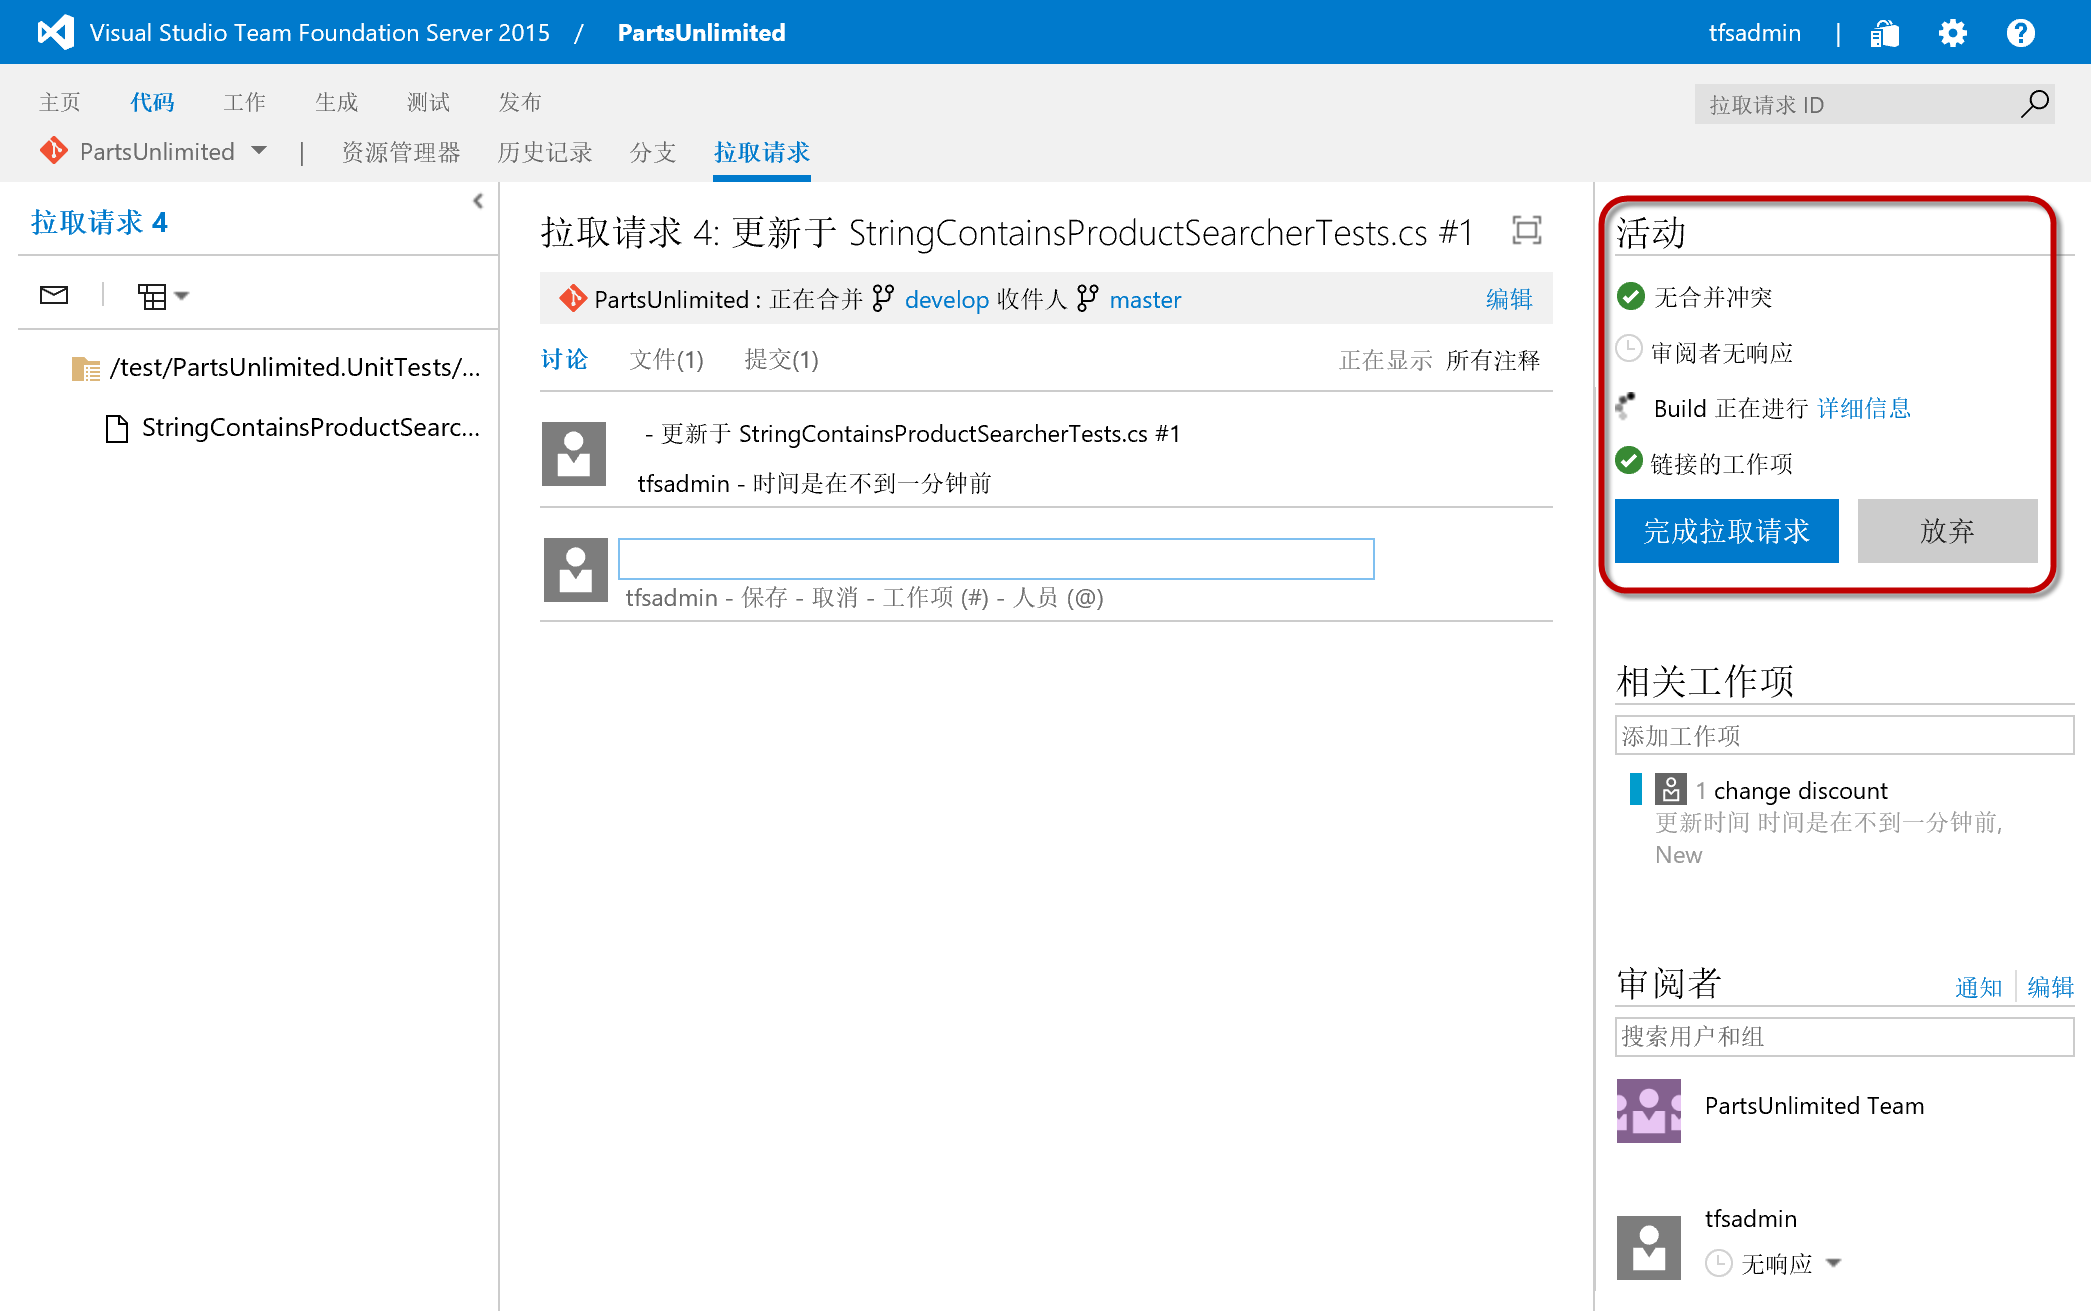Viewport: 2091px width, 1311px height.
Task: Click the folder icon for /test/PartsUnlimited.UnitTests
Action: [86, 369]
